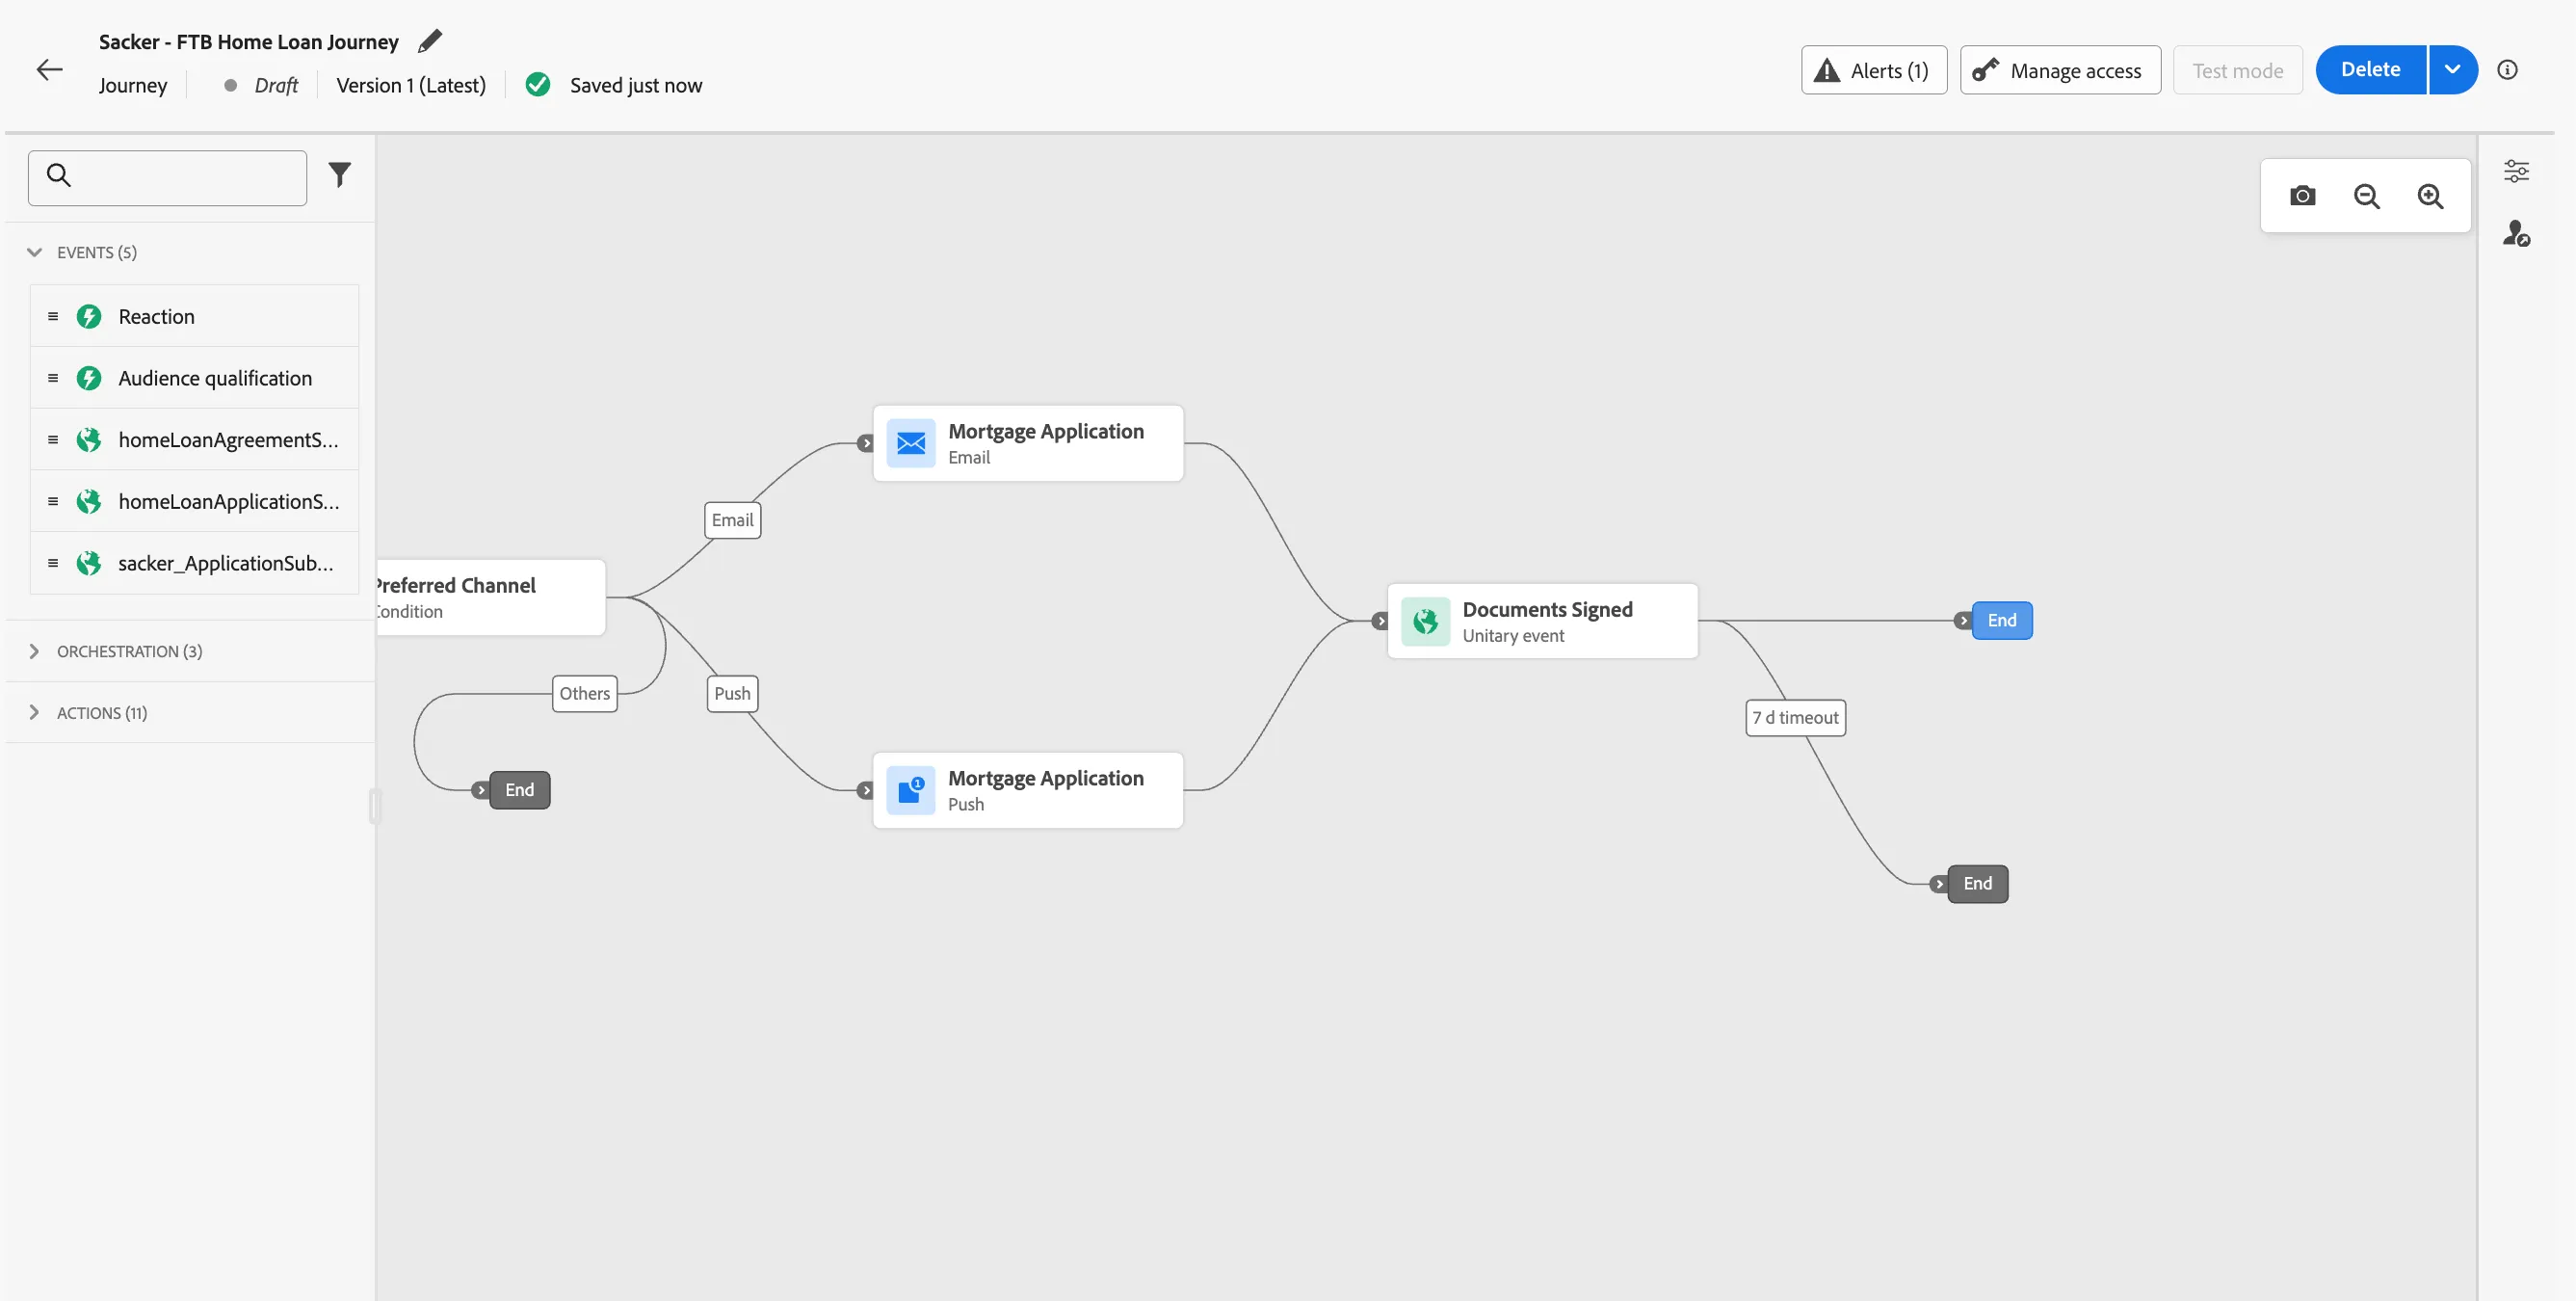Select the Mortgage Application Email envelope icon
Viewport: 2576px width, 1301px height.
[x=910, y=443]
